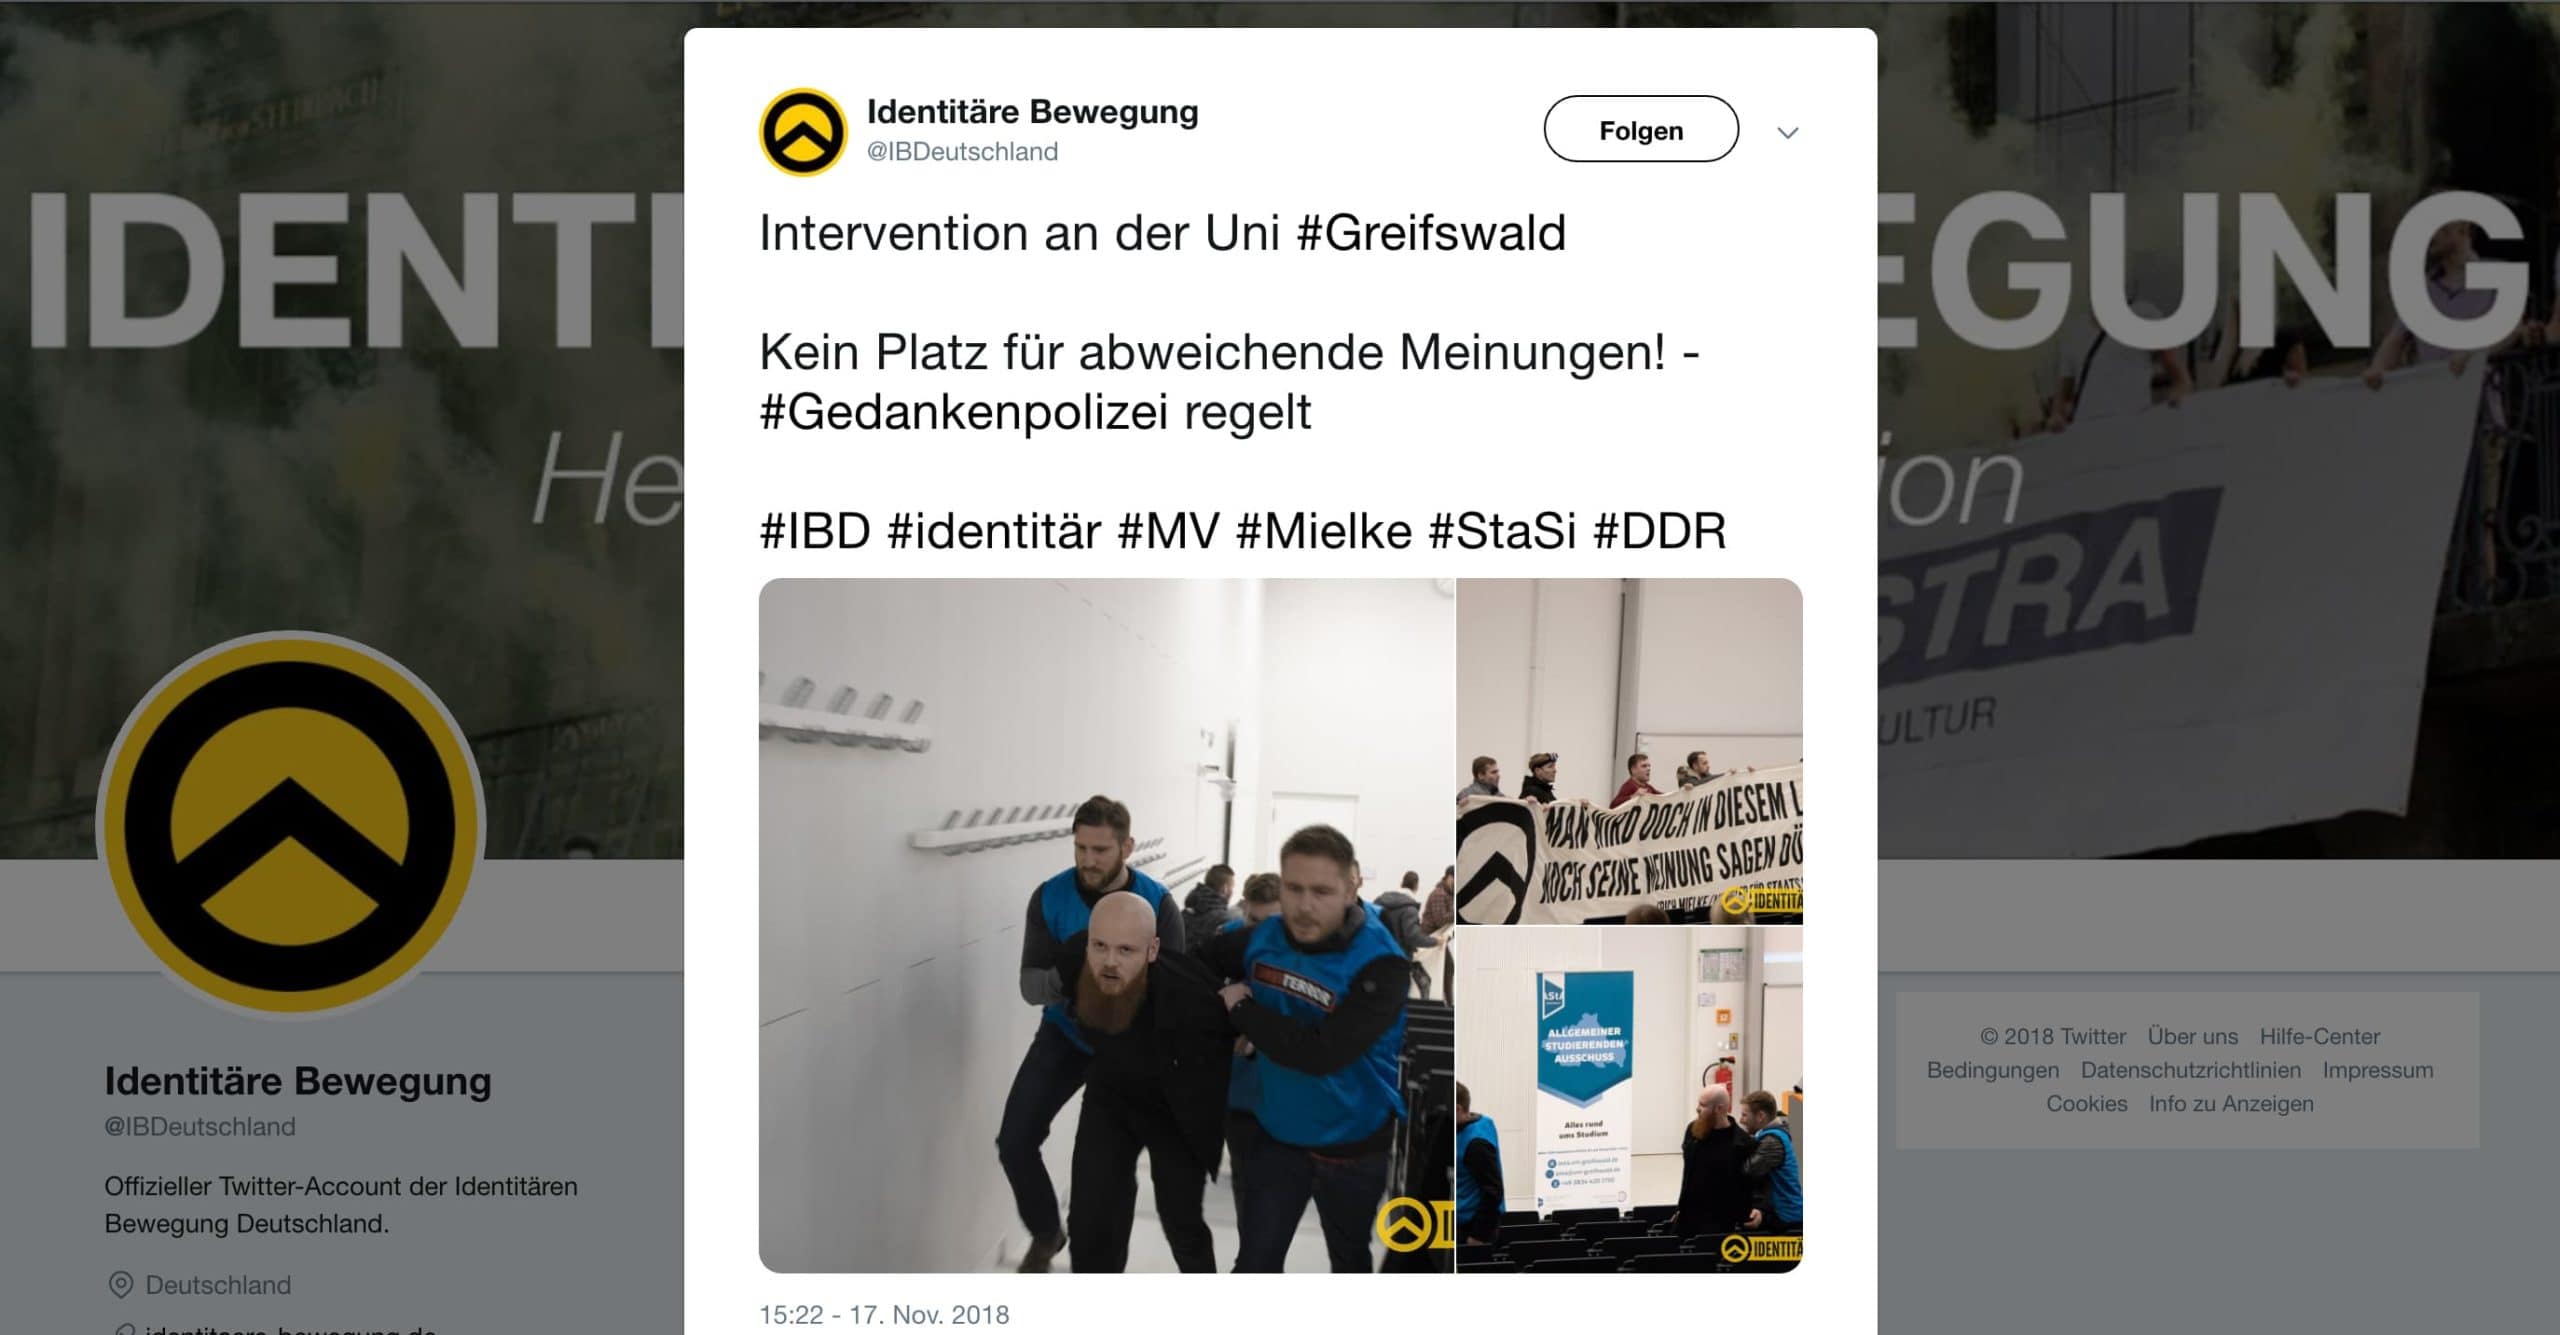The image size is (2560, 1335).
Task: Click the tweet timestamp 17. Nov. 2018
Action: [884, 1314]
